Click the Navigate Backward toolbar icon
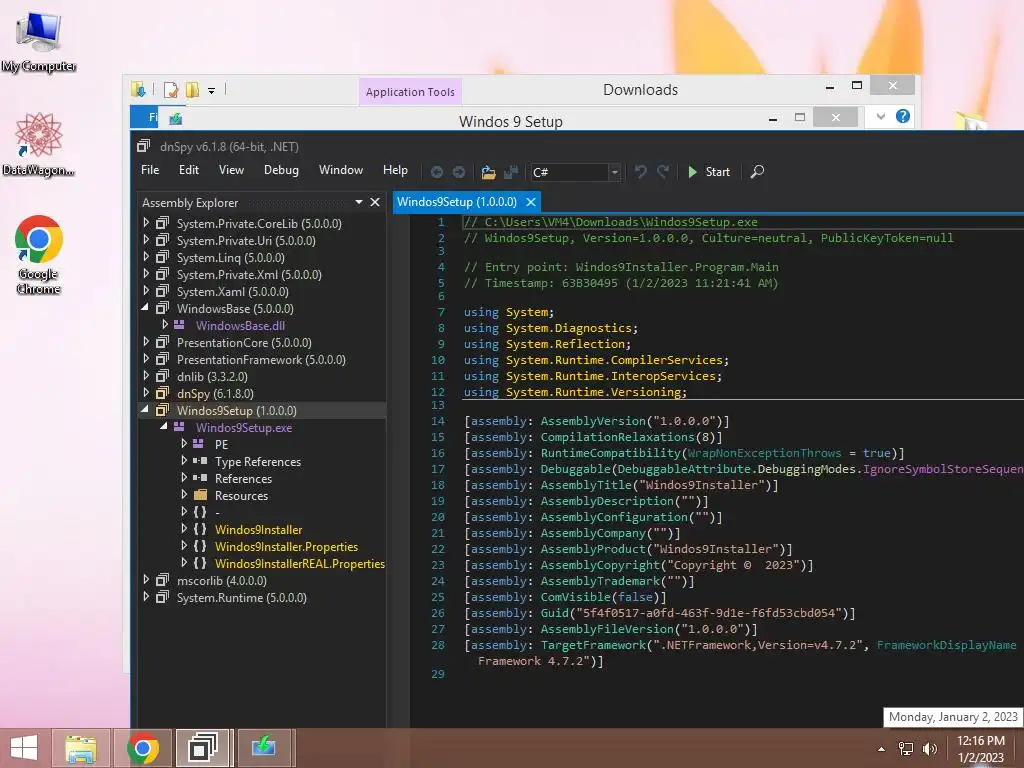The image size is (1024, 768). tap(437, 172)
